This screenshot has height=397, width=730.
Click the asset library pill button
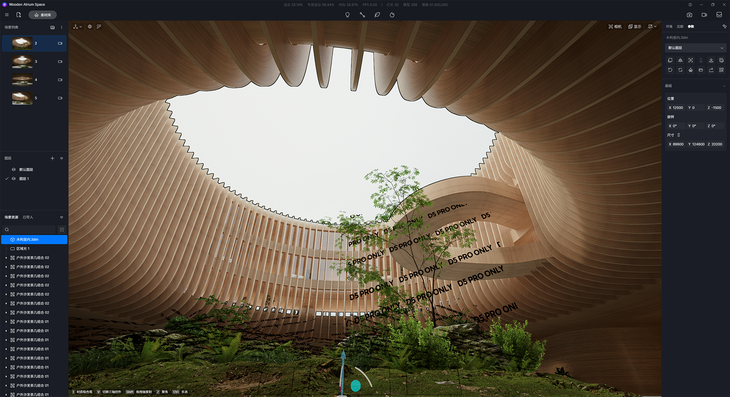[x=43, y=15]
